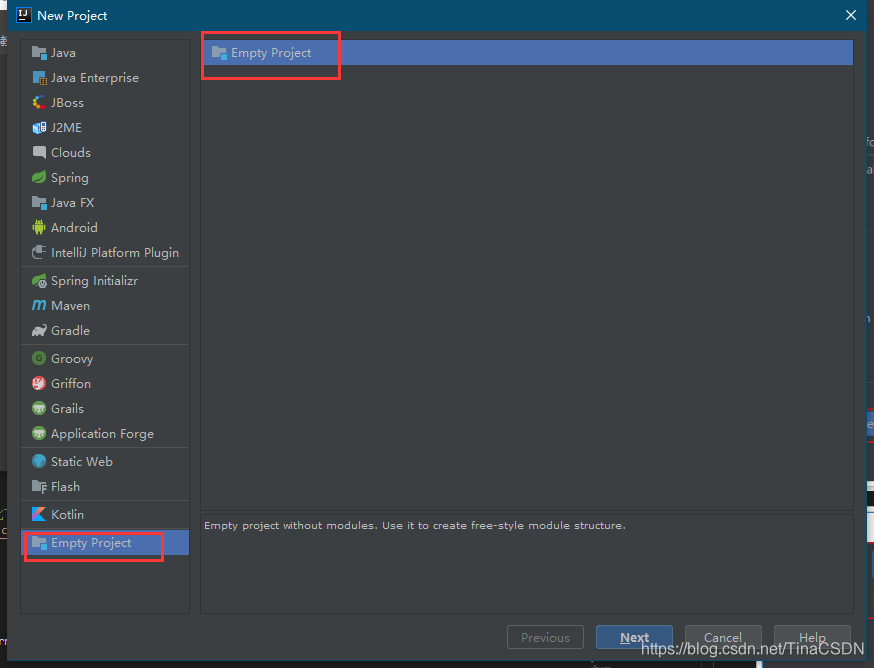
Task: Click Empty Project icon in left list
Action: tap(39, 543)
